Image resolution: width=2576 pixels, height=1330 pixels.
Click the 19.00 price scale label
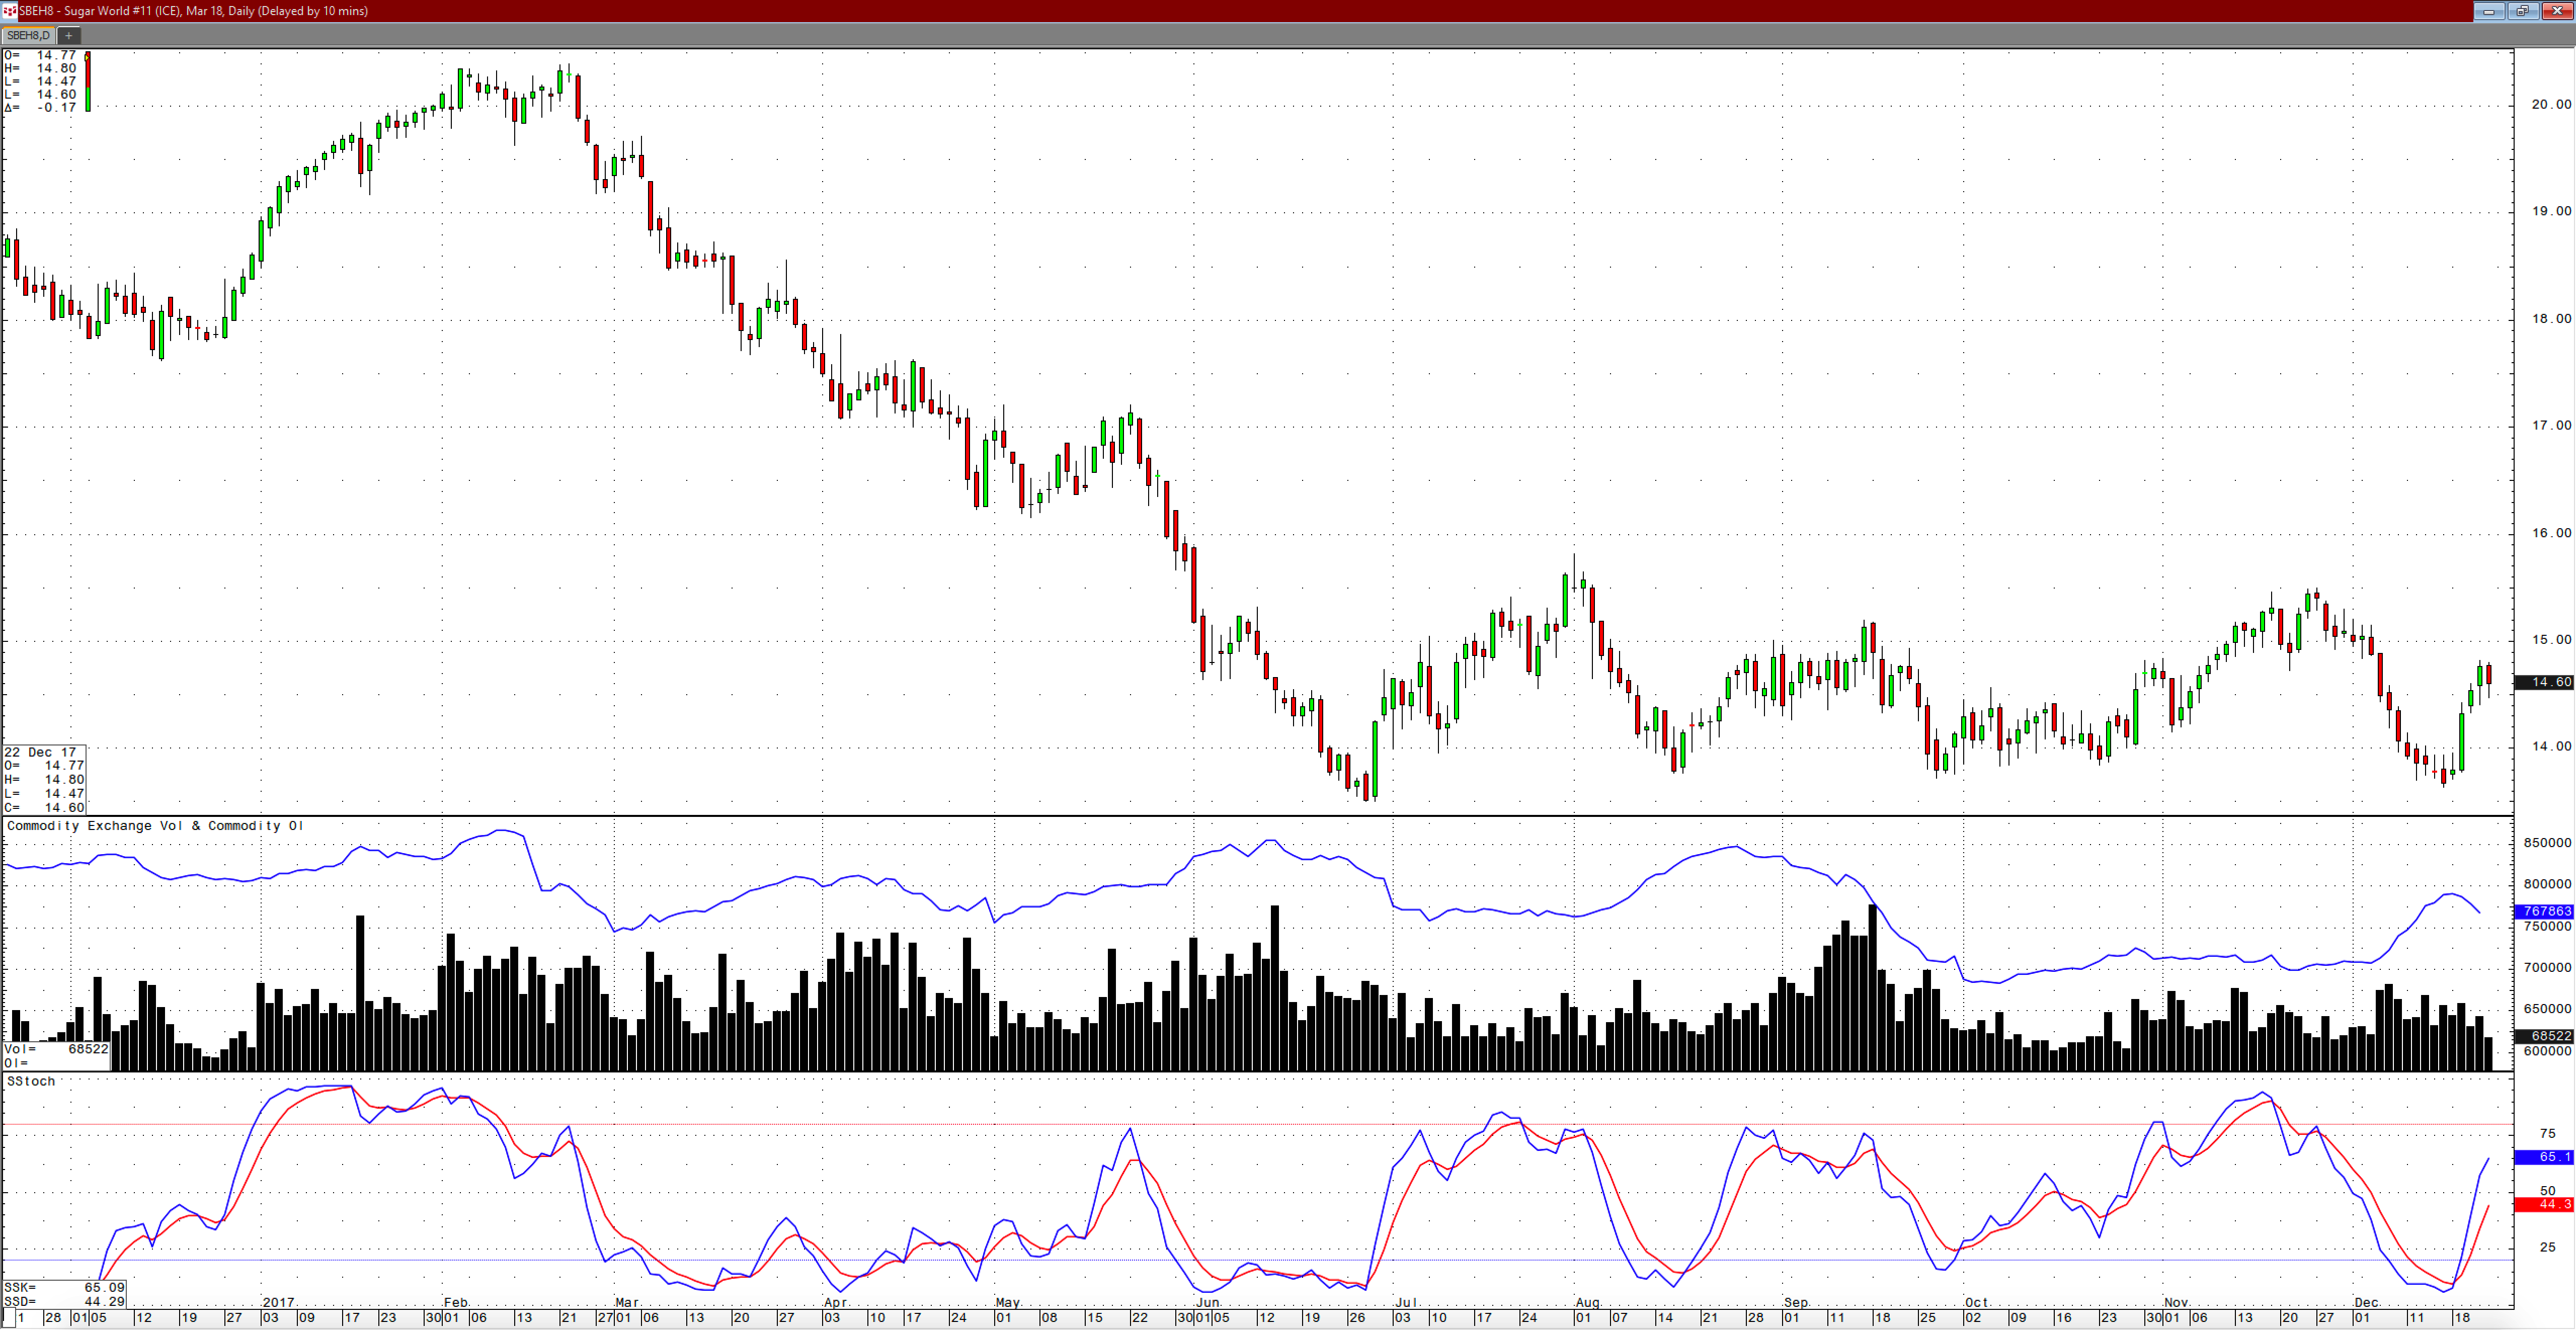pos(2551,211)
